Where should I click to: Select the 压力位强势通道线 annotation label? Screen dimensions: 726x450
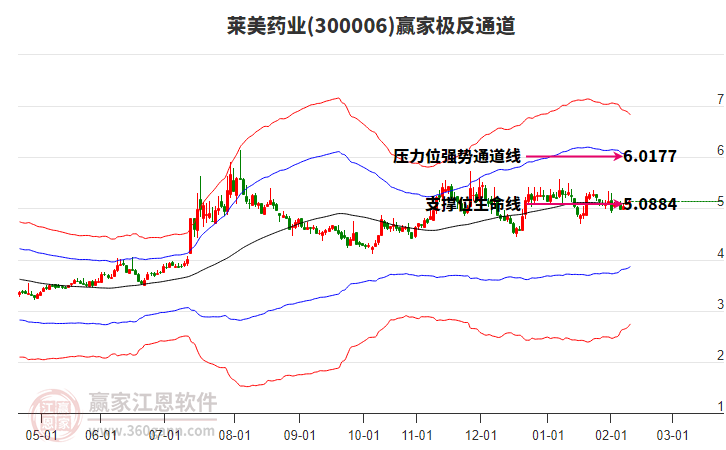457,156
